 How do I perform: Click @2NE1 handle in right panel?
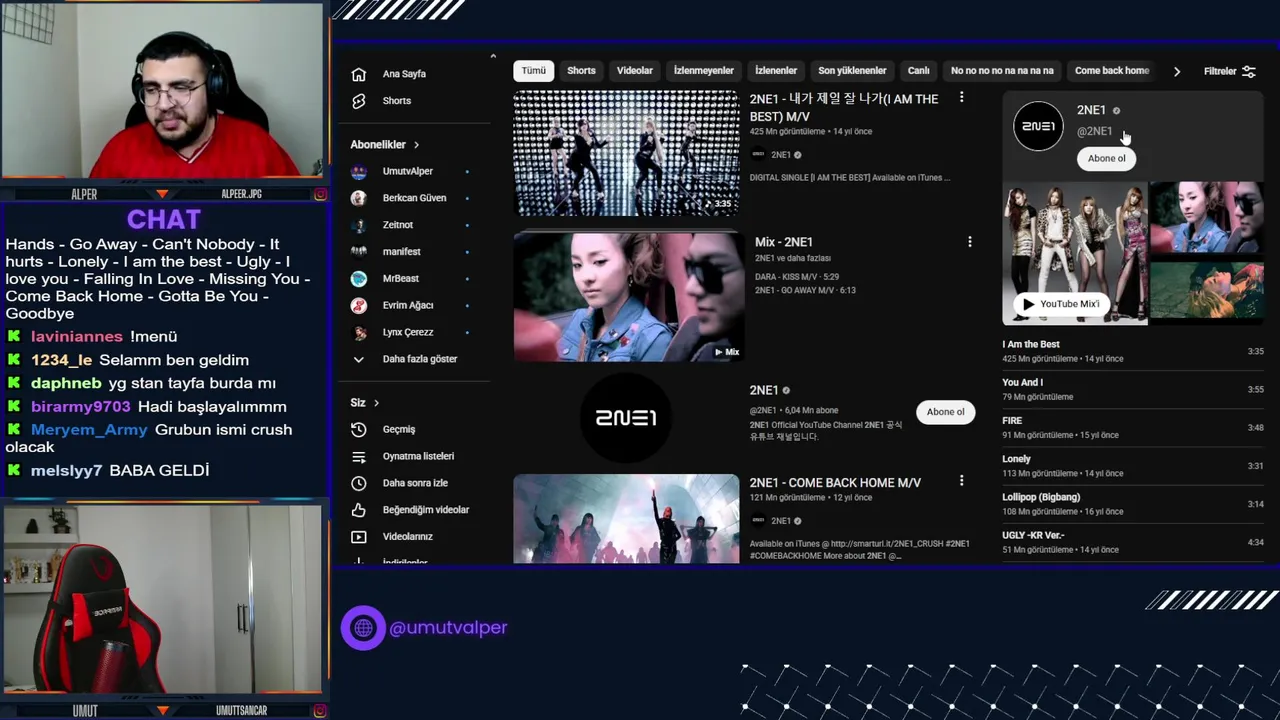[x=1094, y=131]
